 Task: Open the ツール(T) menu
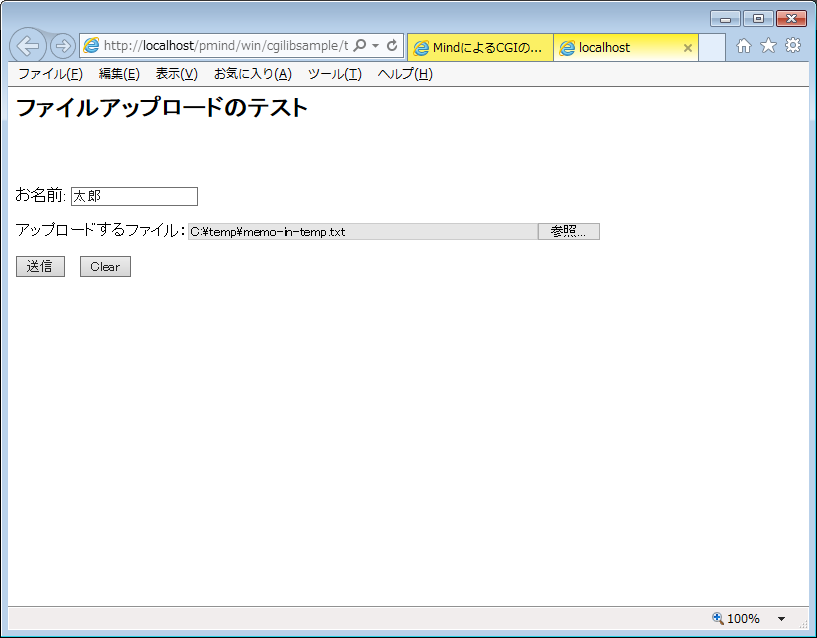click(335, 74)
